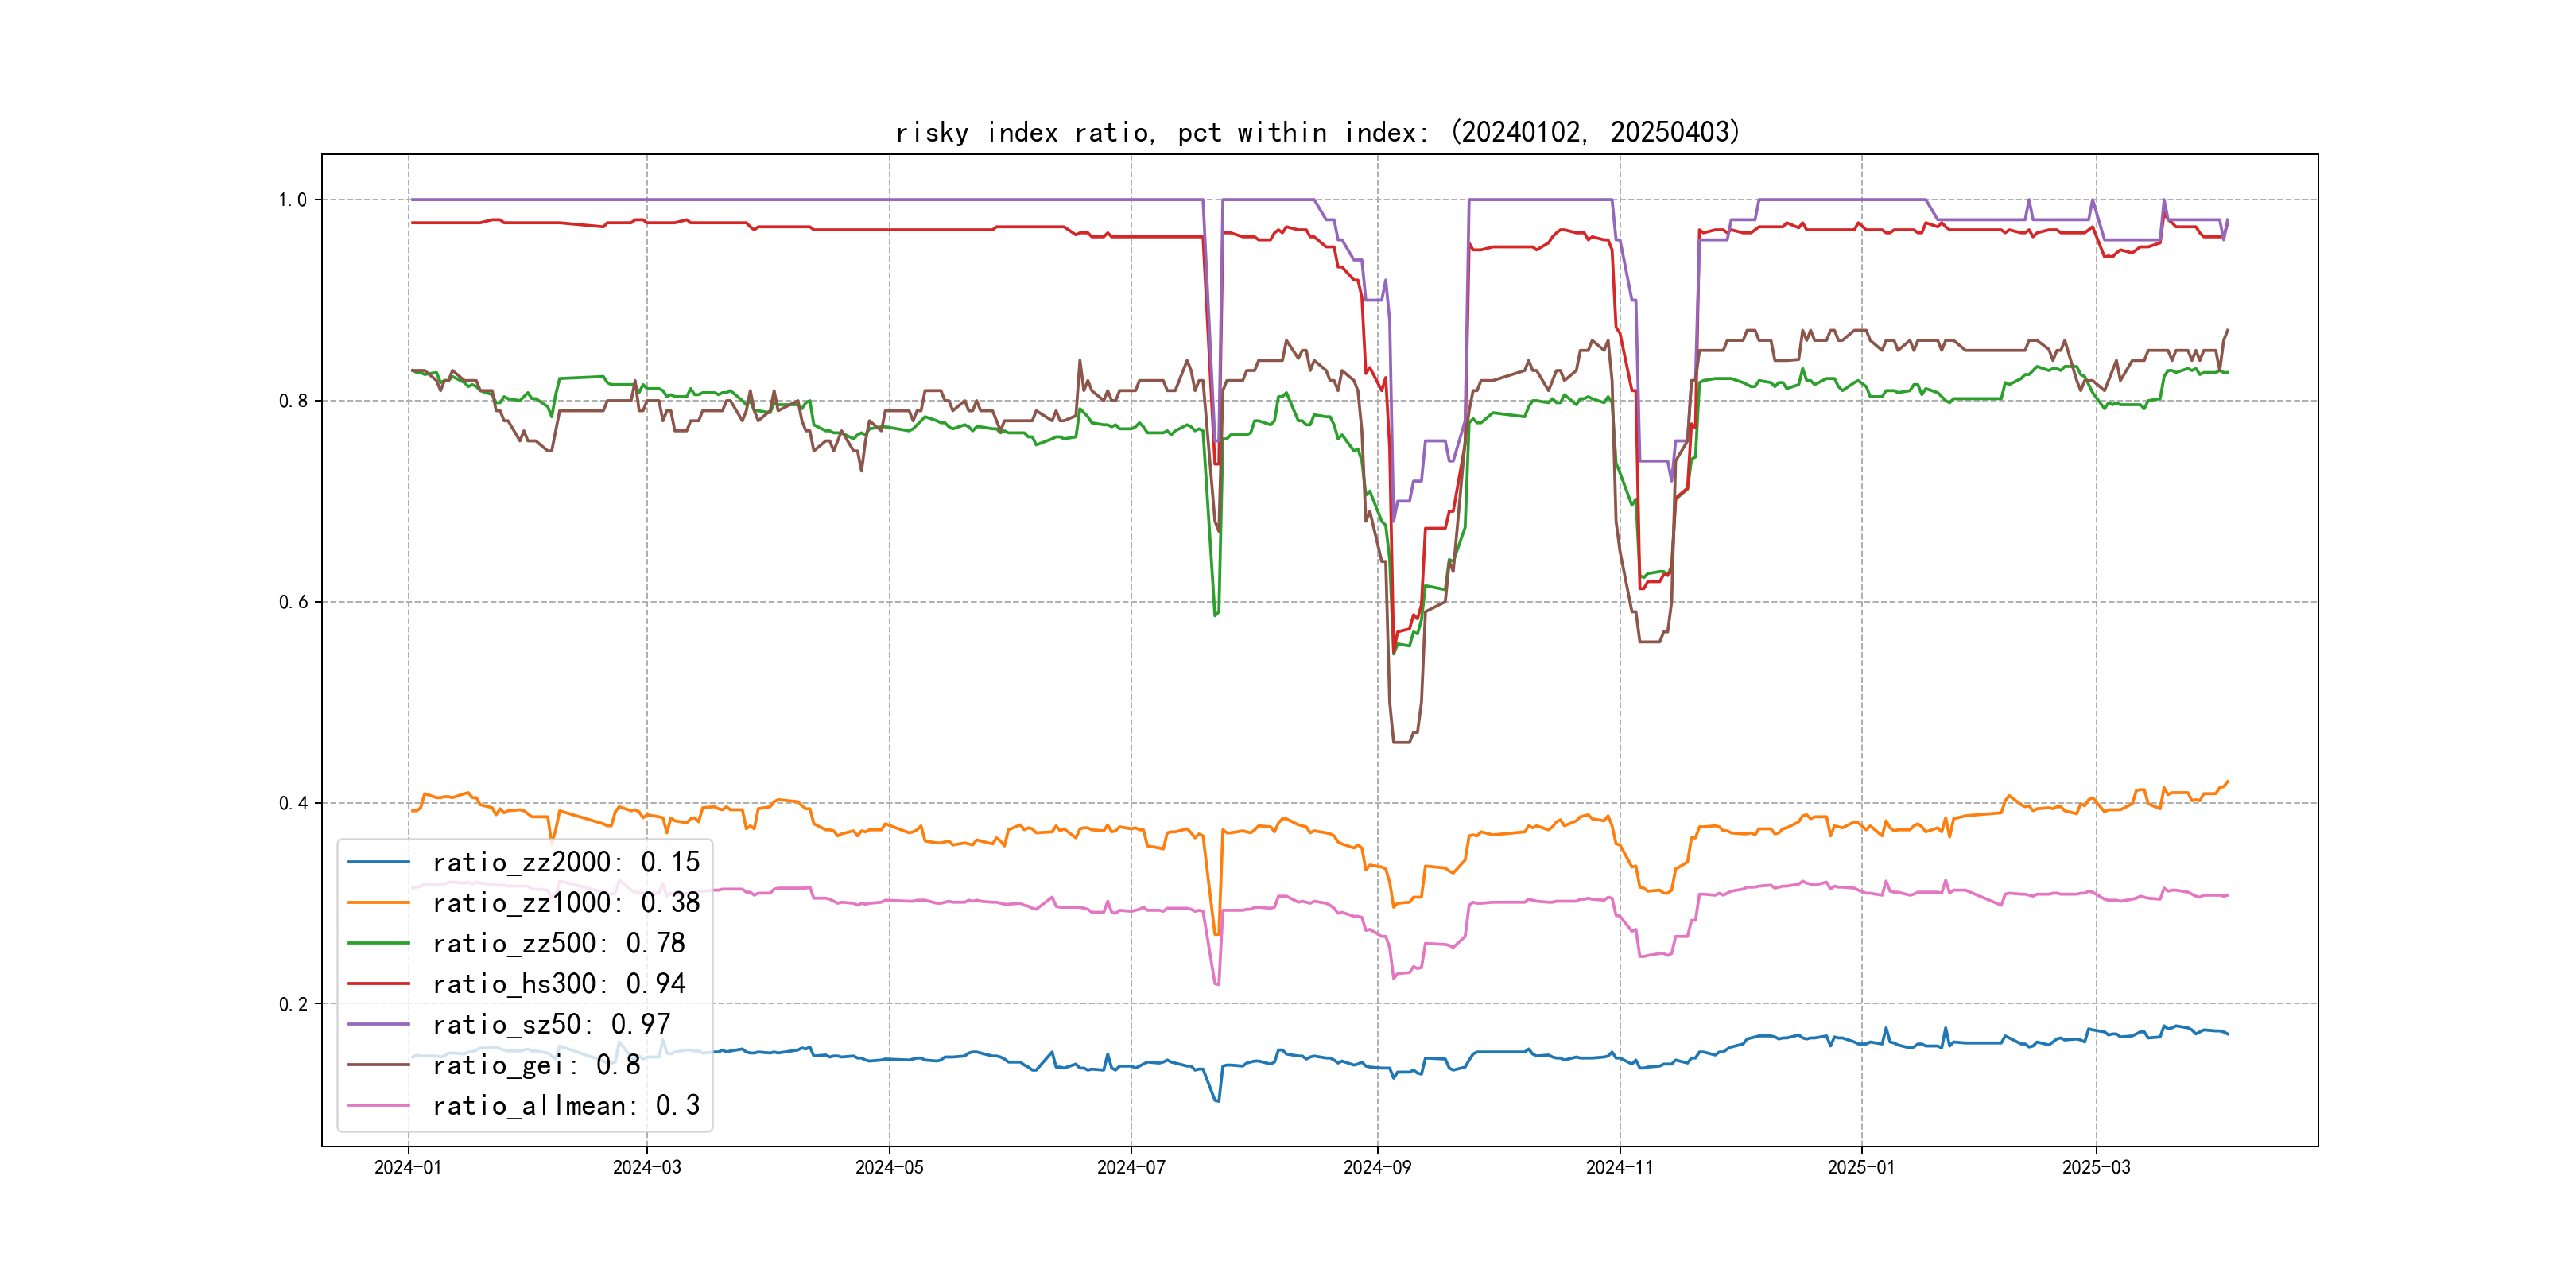
Task: Click the 1.0 y-axis tick label
Action: click(293, 200)
